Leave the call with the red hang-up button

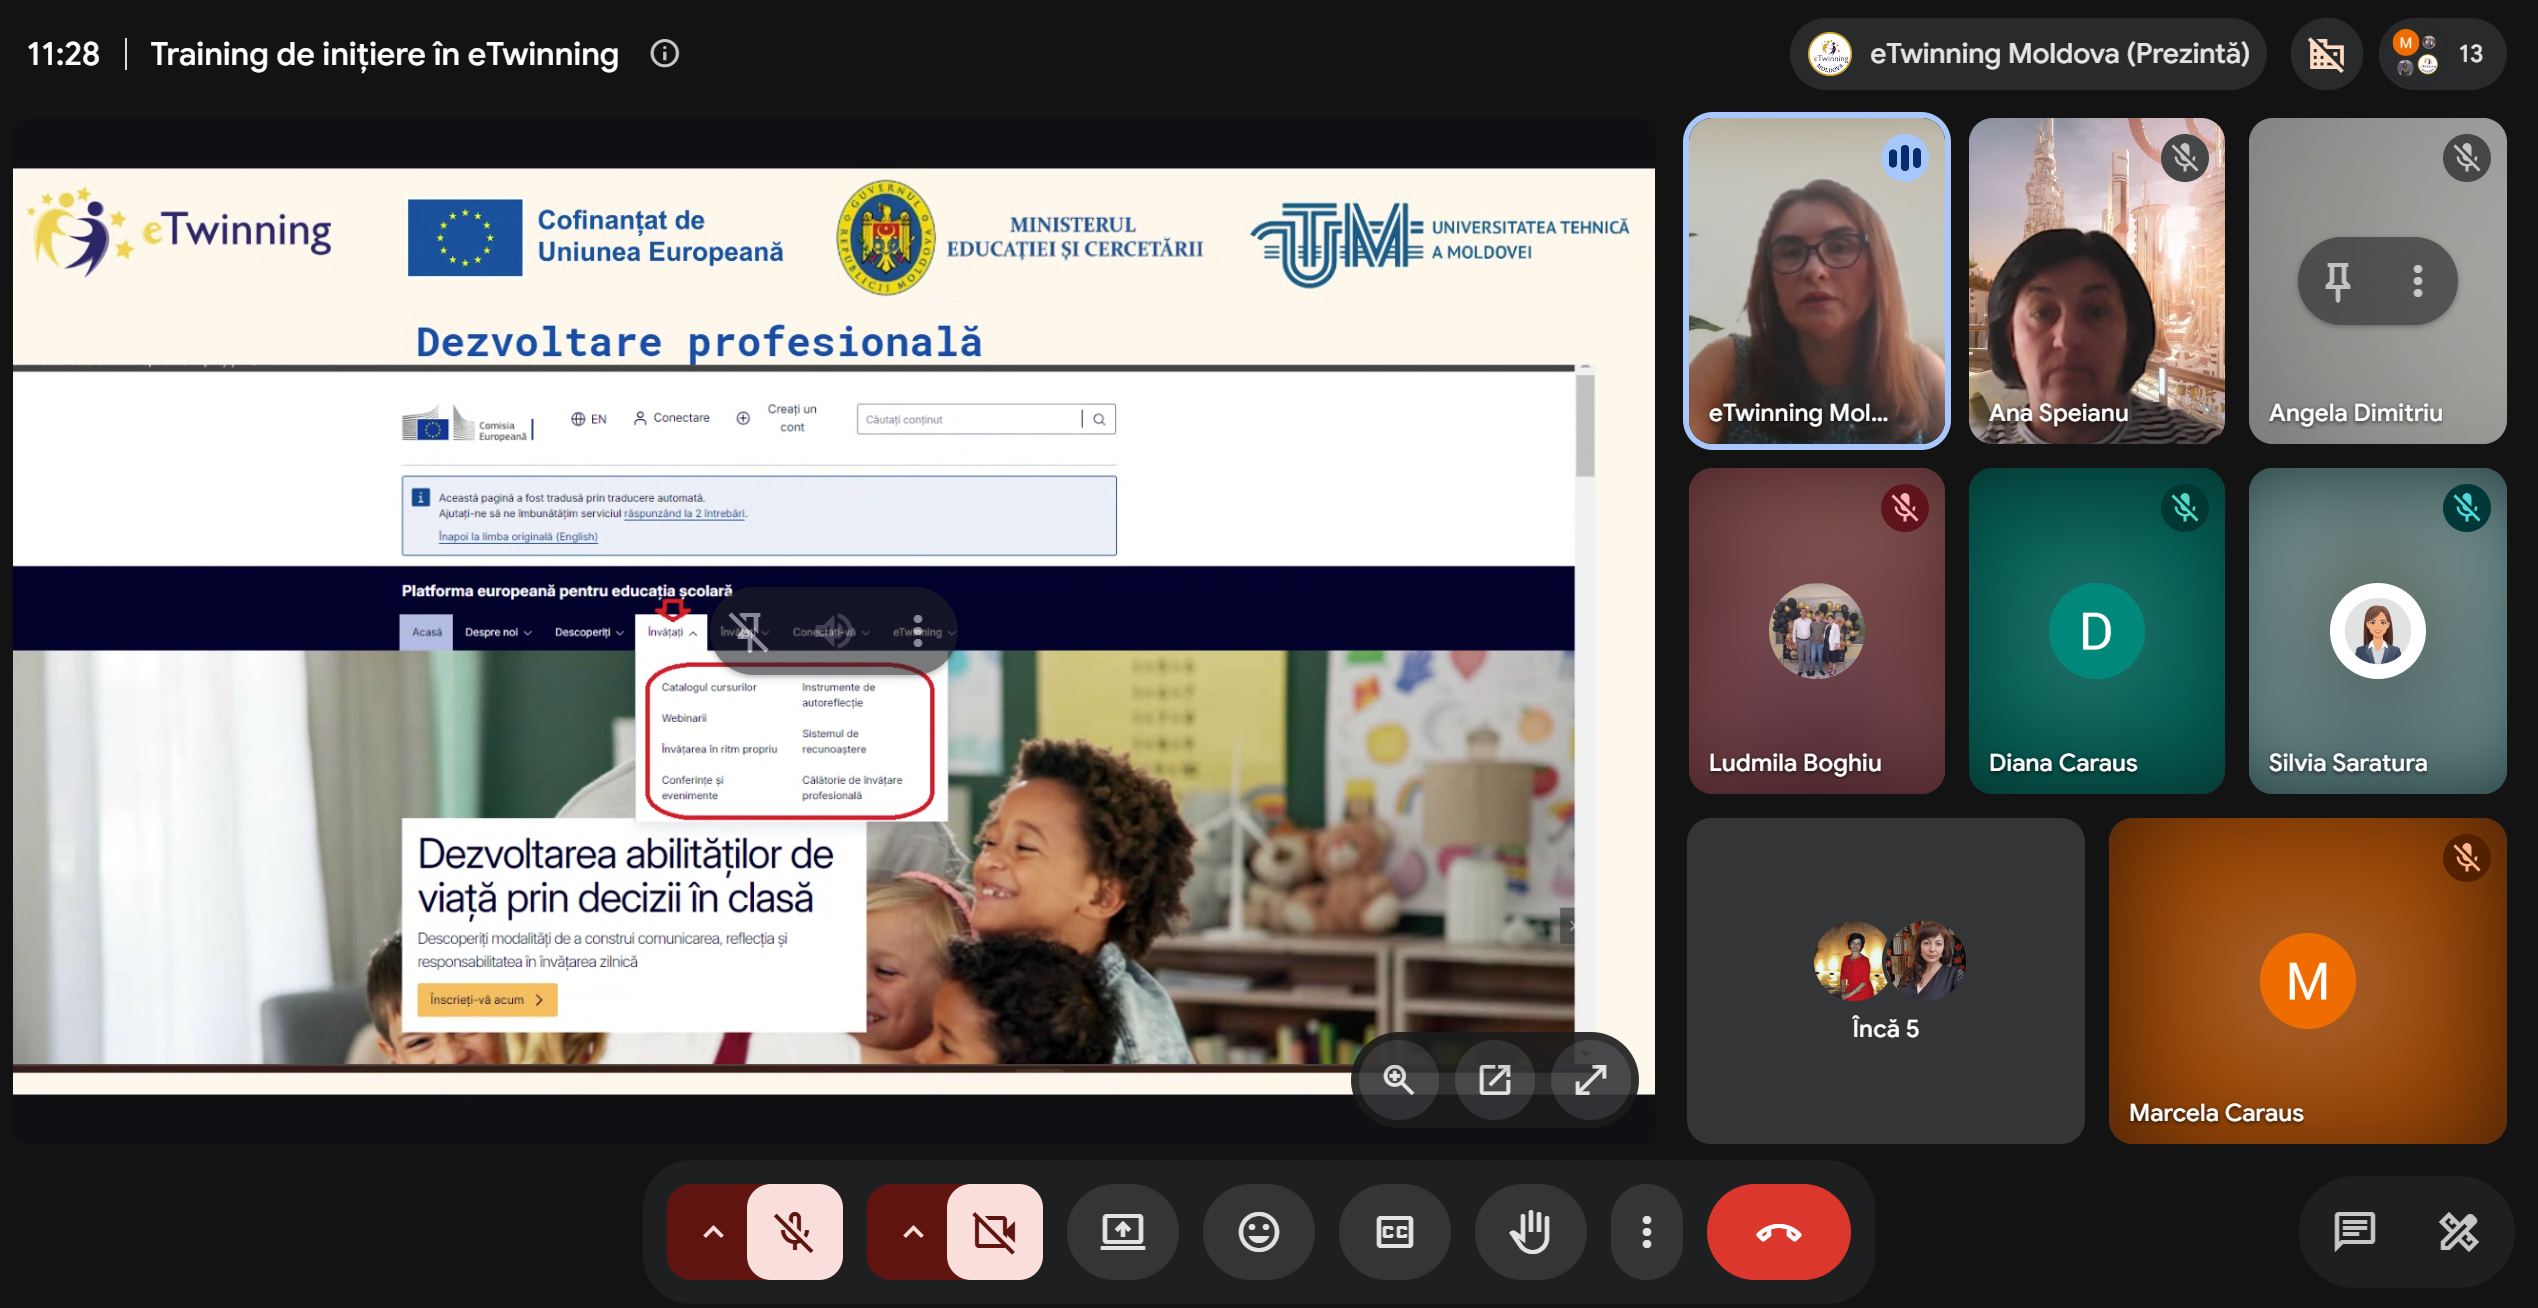[x=1778, y=1231]
